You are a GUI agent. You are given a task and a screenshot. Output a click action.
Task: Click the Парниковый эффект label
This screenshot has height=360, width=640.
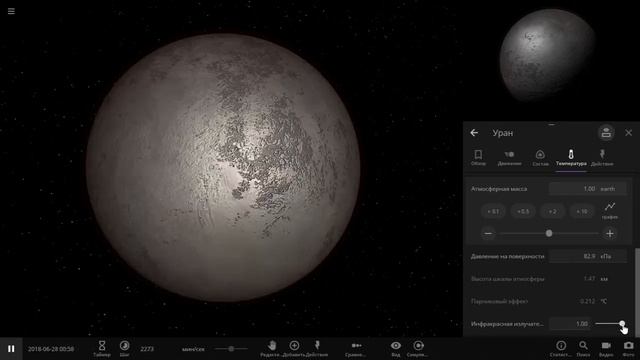[500, 301]
